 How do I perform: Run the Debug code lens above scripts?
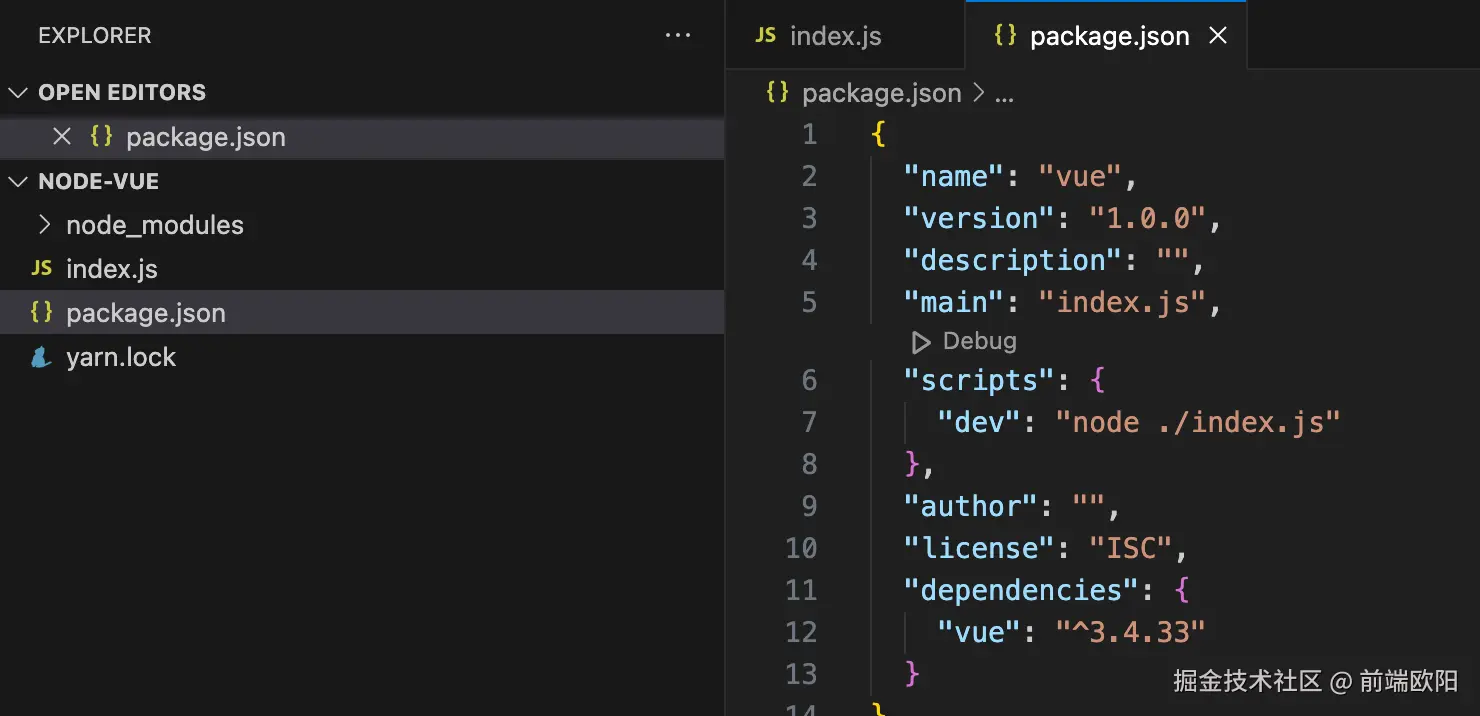[x=978, y=341]
